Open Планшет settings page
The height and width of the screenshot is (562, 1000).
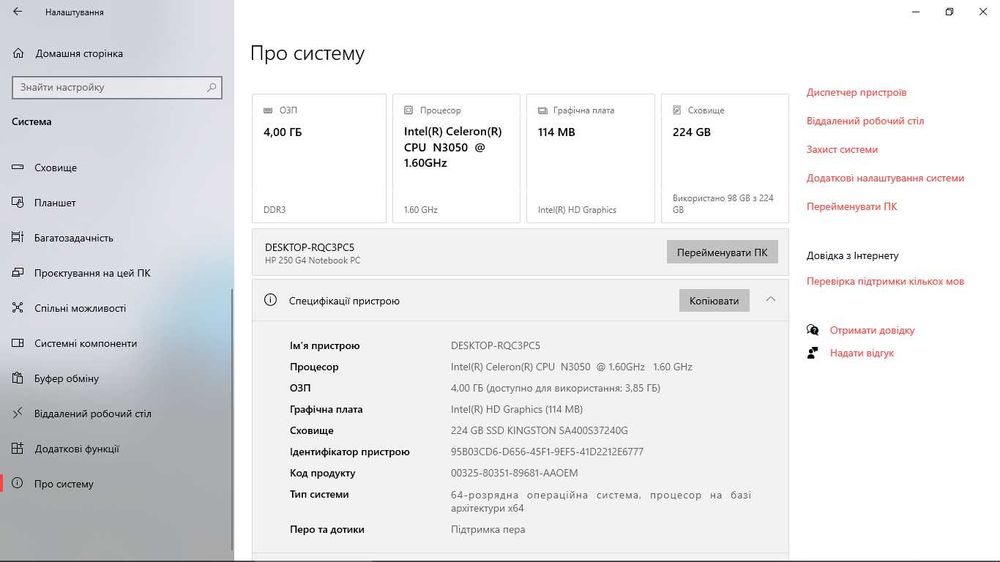(x=55, y=202)
